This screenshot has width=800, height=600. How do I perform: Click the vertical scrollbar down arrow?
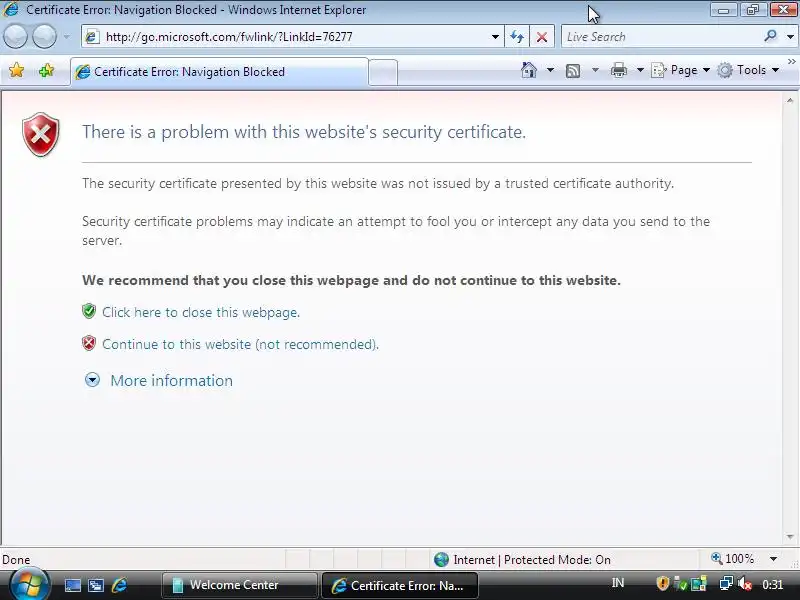click(x=790, y=537)
